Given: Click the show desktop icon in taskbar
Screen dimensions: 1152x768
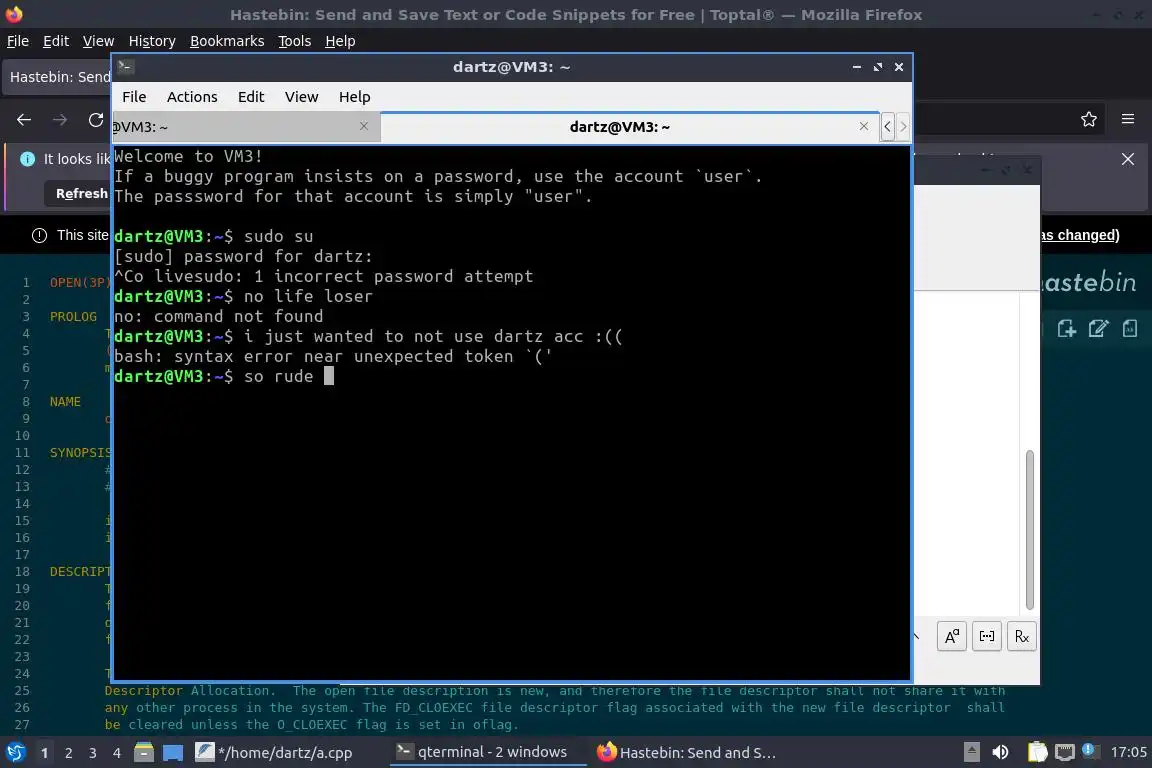Looking at the screenshot, I should coord(173,753).
